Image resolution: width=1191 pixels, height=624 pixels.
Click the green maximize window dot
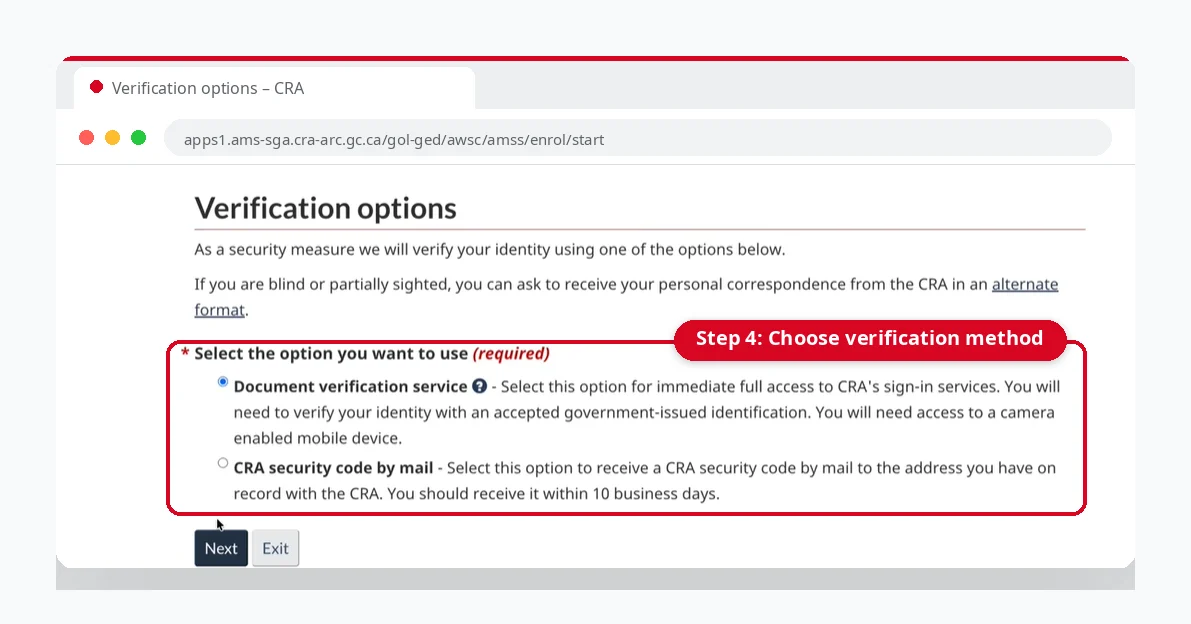point(138,137)
